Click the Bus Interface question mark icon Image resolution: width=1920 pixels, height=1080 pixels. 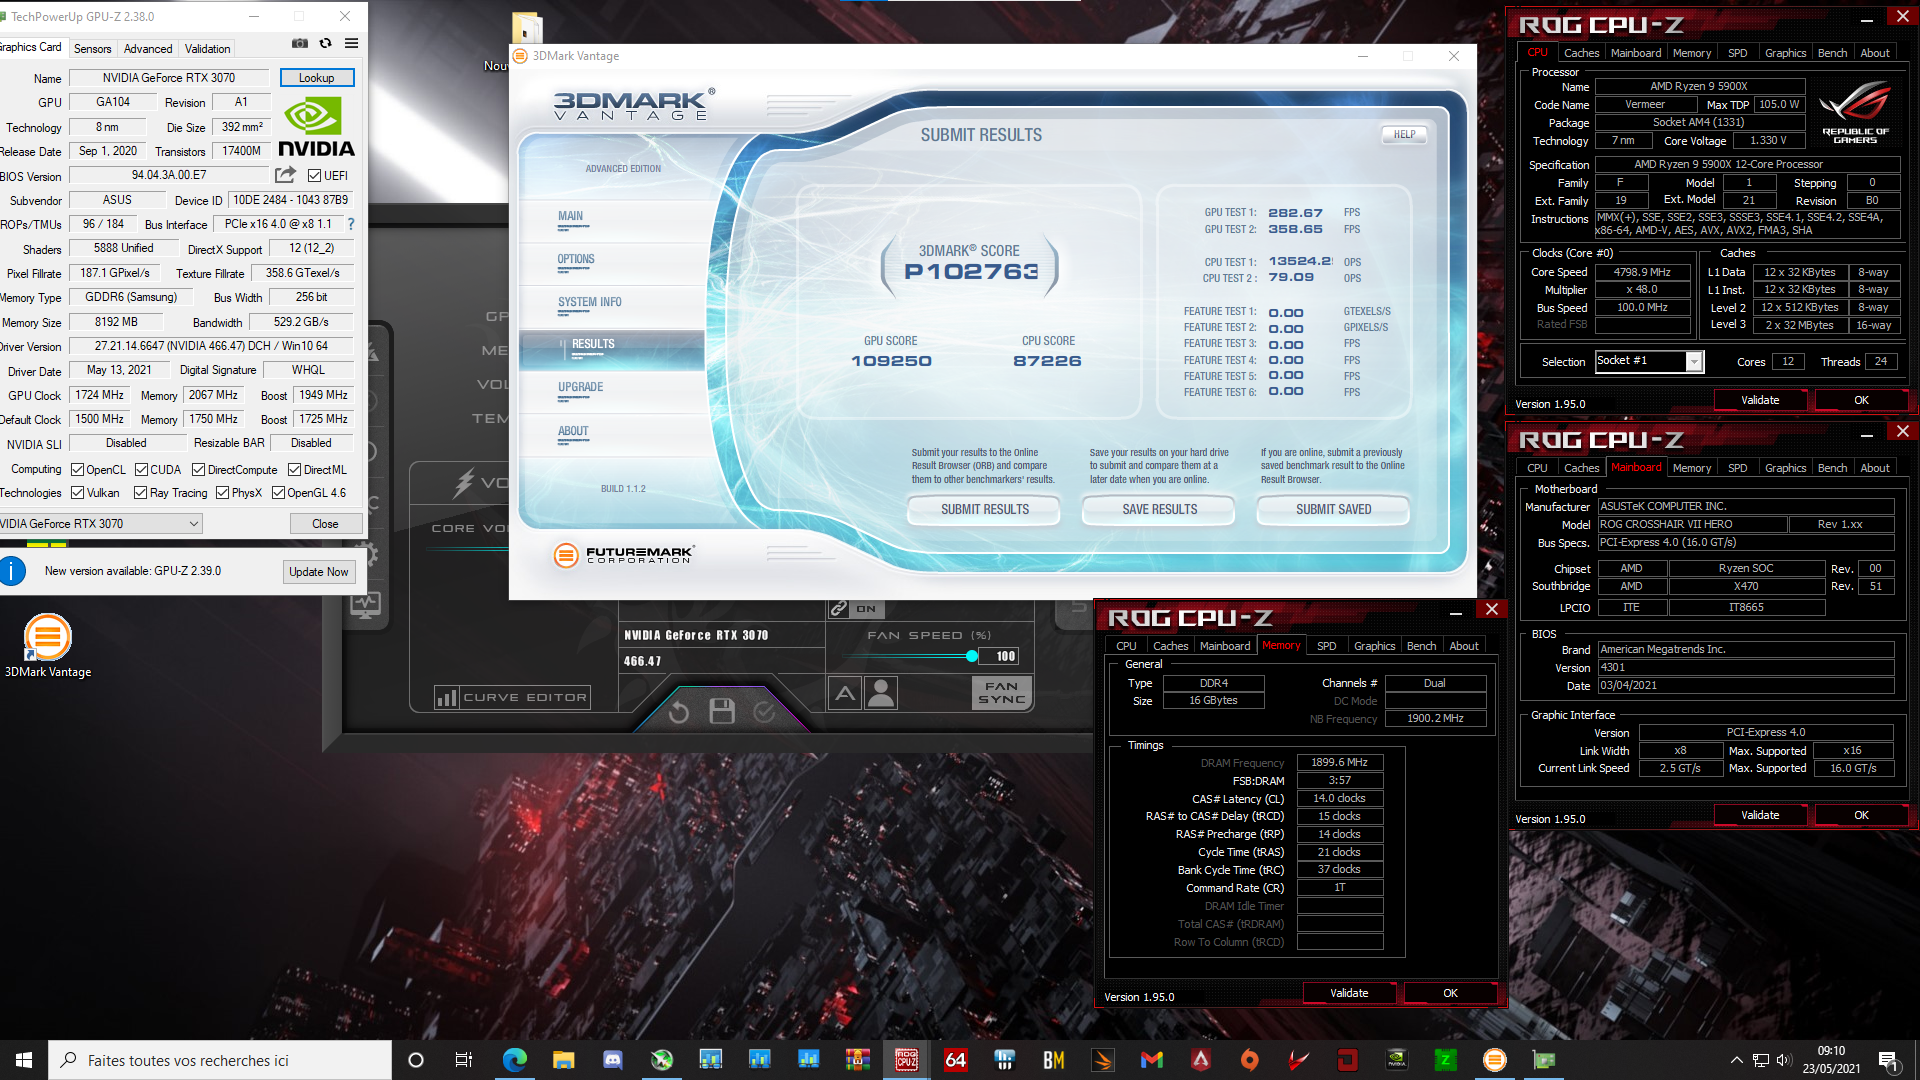tap(351, 224)
